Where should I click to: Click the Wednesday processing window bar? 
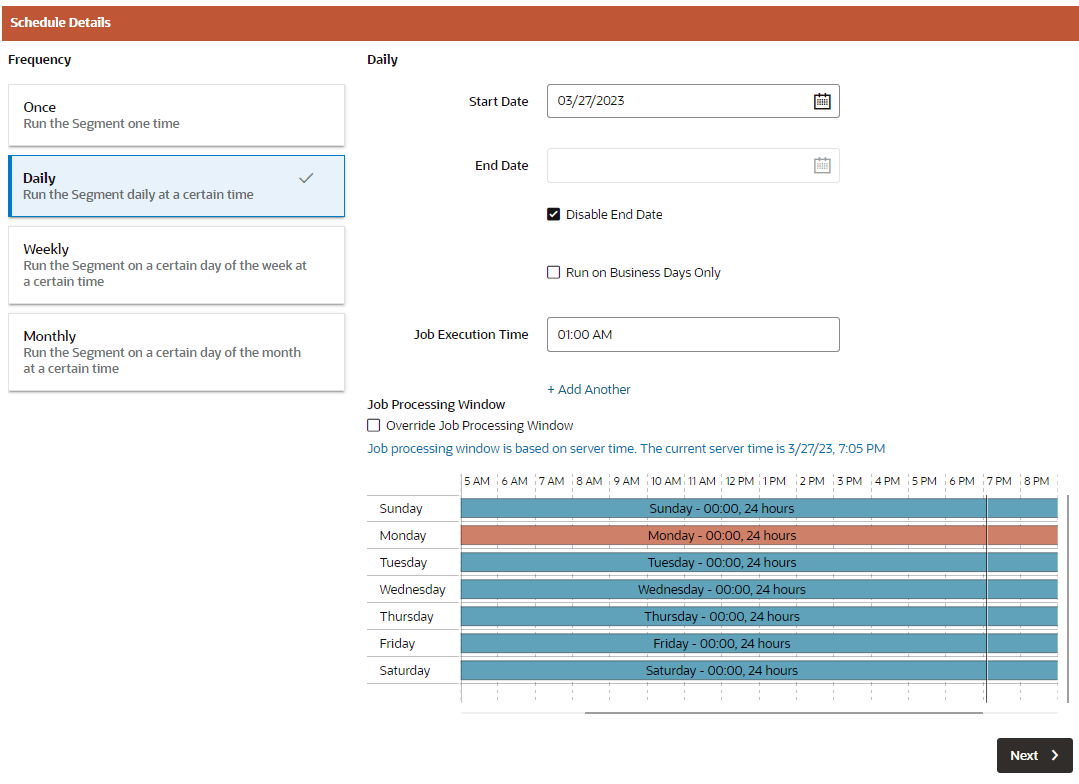tap(759, 589)
